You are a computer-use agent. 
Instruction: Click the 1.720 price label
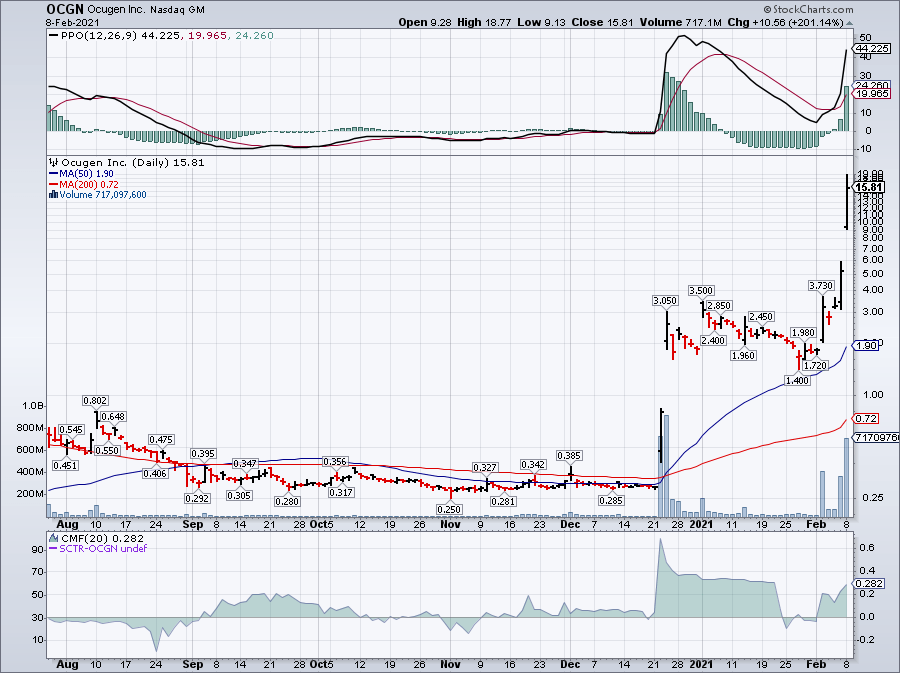click(x=815, y=365)
